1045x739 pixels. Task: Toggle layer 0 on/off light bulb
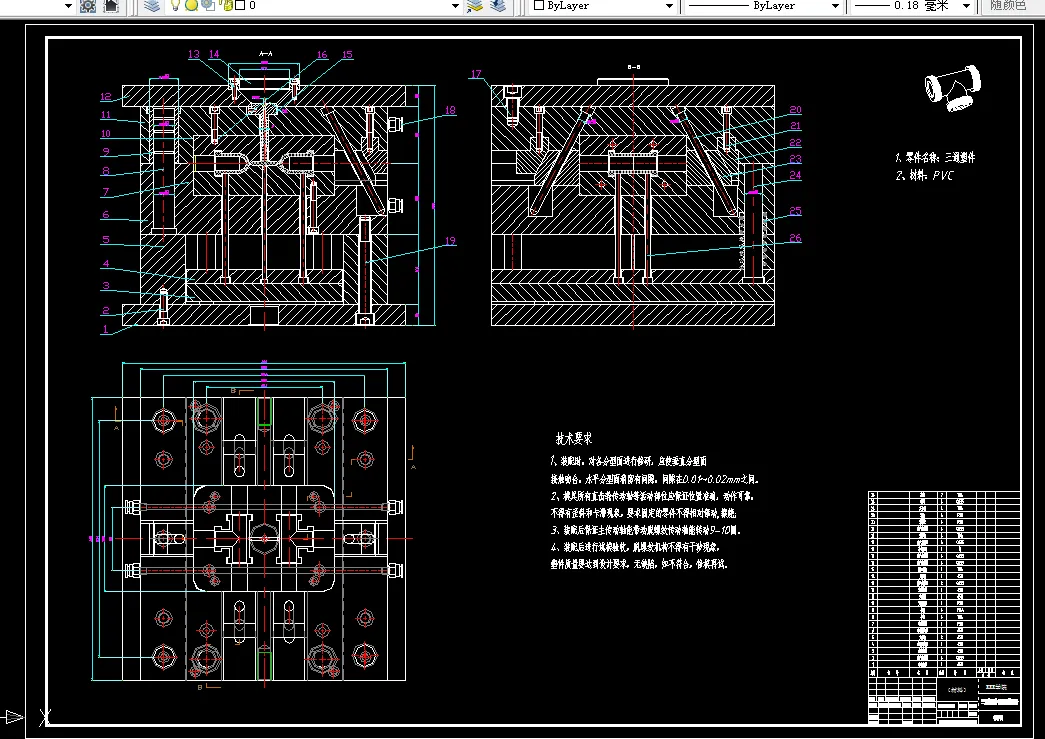[x=175, y=6]
